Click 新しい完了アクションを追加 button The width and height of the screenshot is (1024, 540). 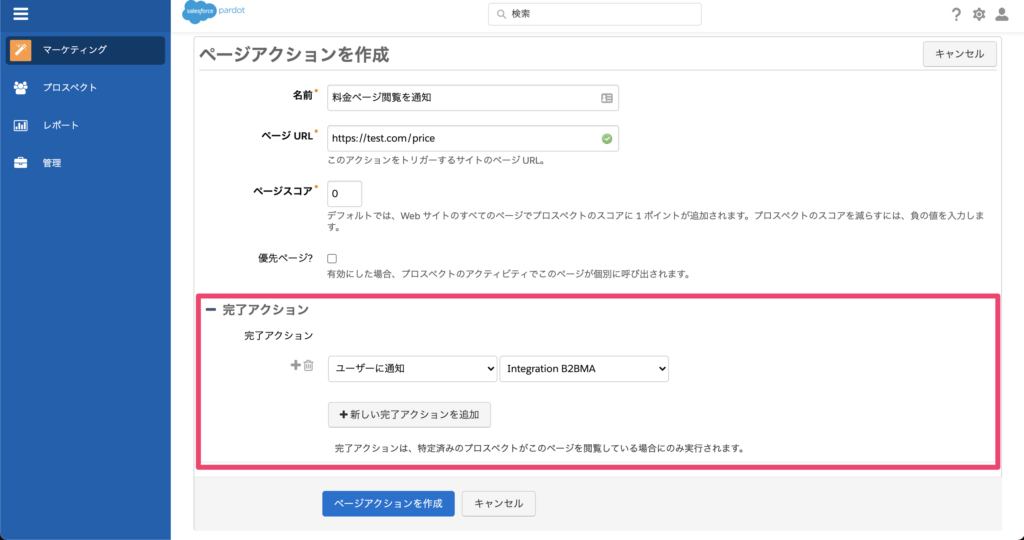[x=409, y=415]
